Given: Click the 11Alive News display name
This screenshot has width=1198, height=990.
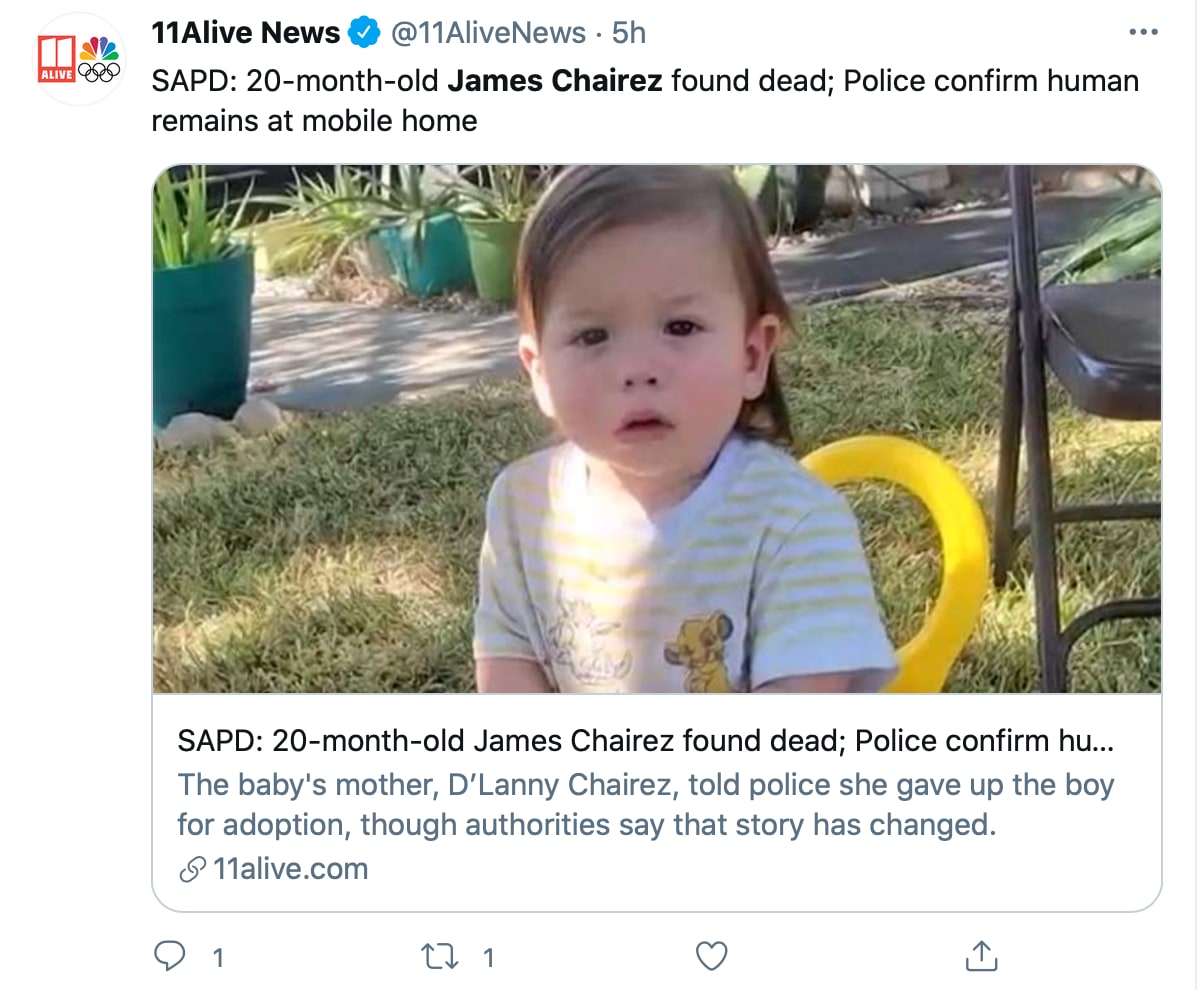Looking at the screenshot, I should click(x=246, y=33).
